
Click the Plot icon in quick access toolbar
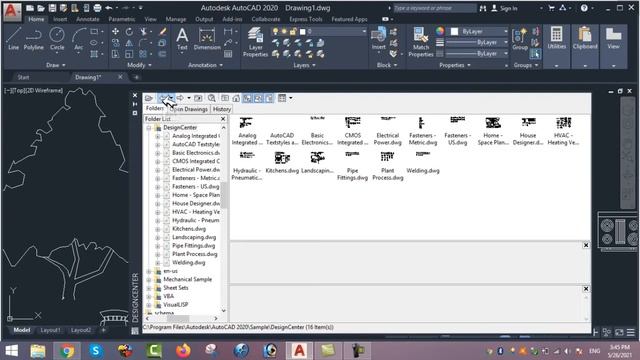point(97,8)
